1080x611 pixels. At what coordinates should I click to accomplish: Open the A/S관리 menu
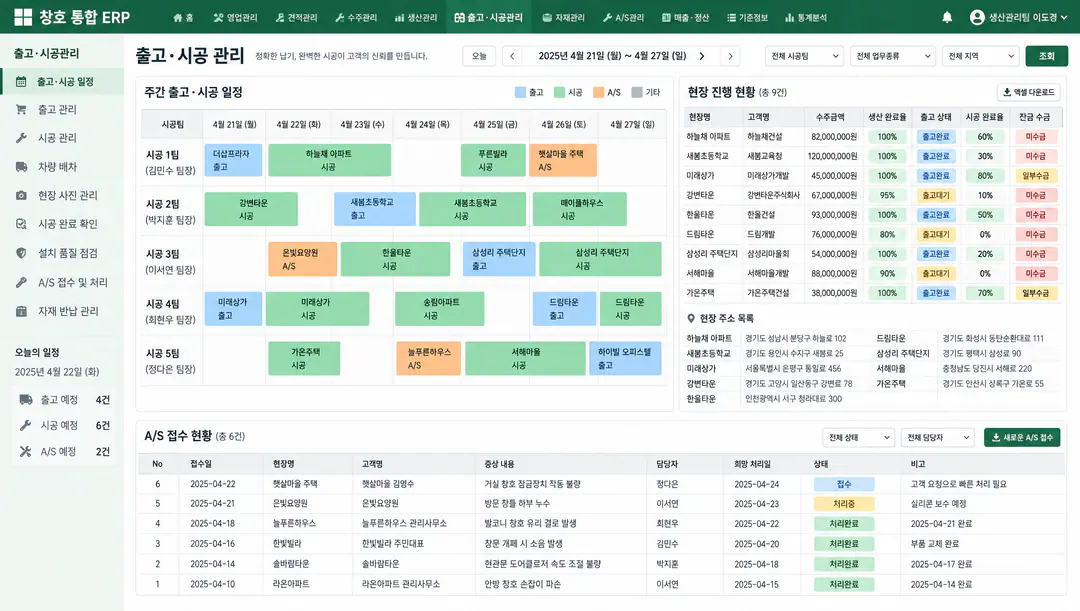[x=623, y=18]
